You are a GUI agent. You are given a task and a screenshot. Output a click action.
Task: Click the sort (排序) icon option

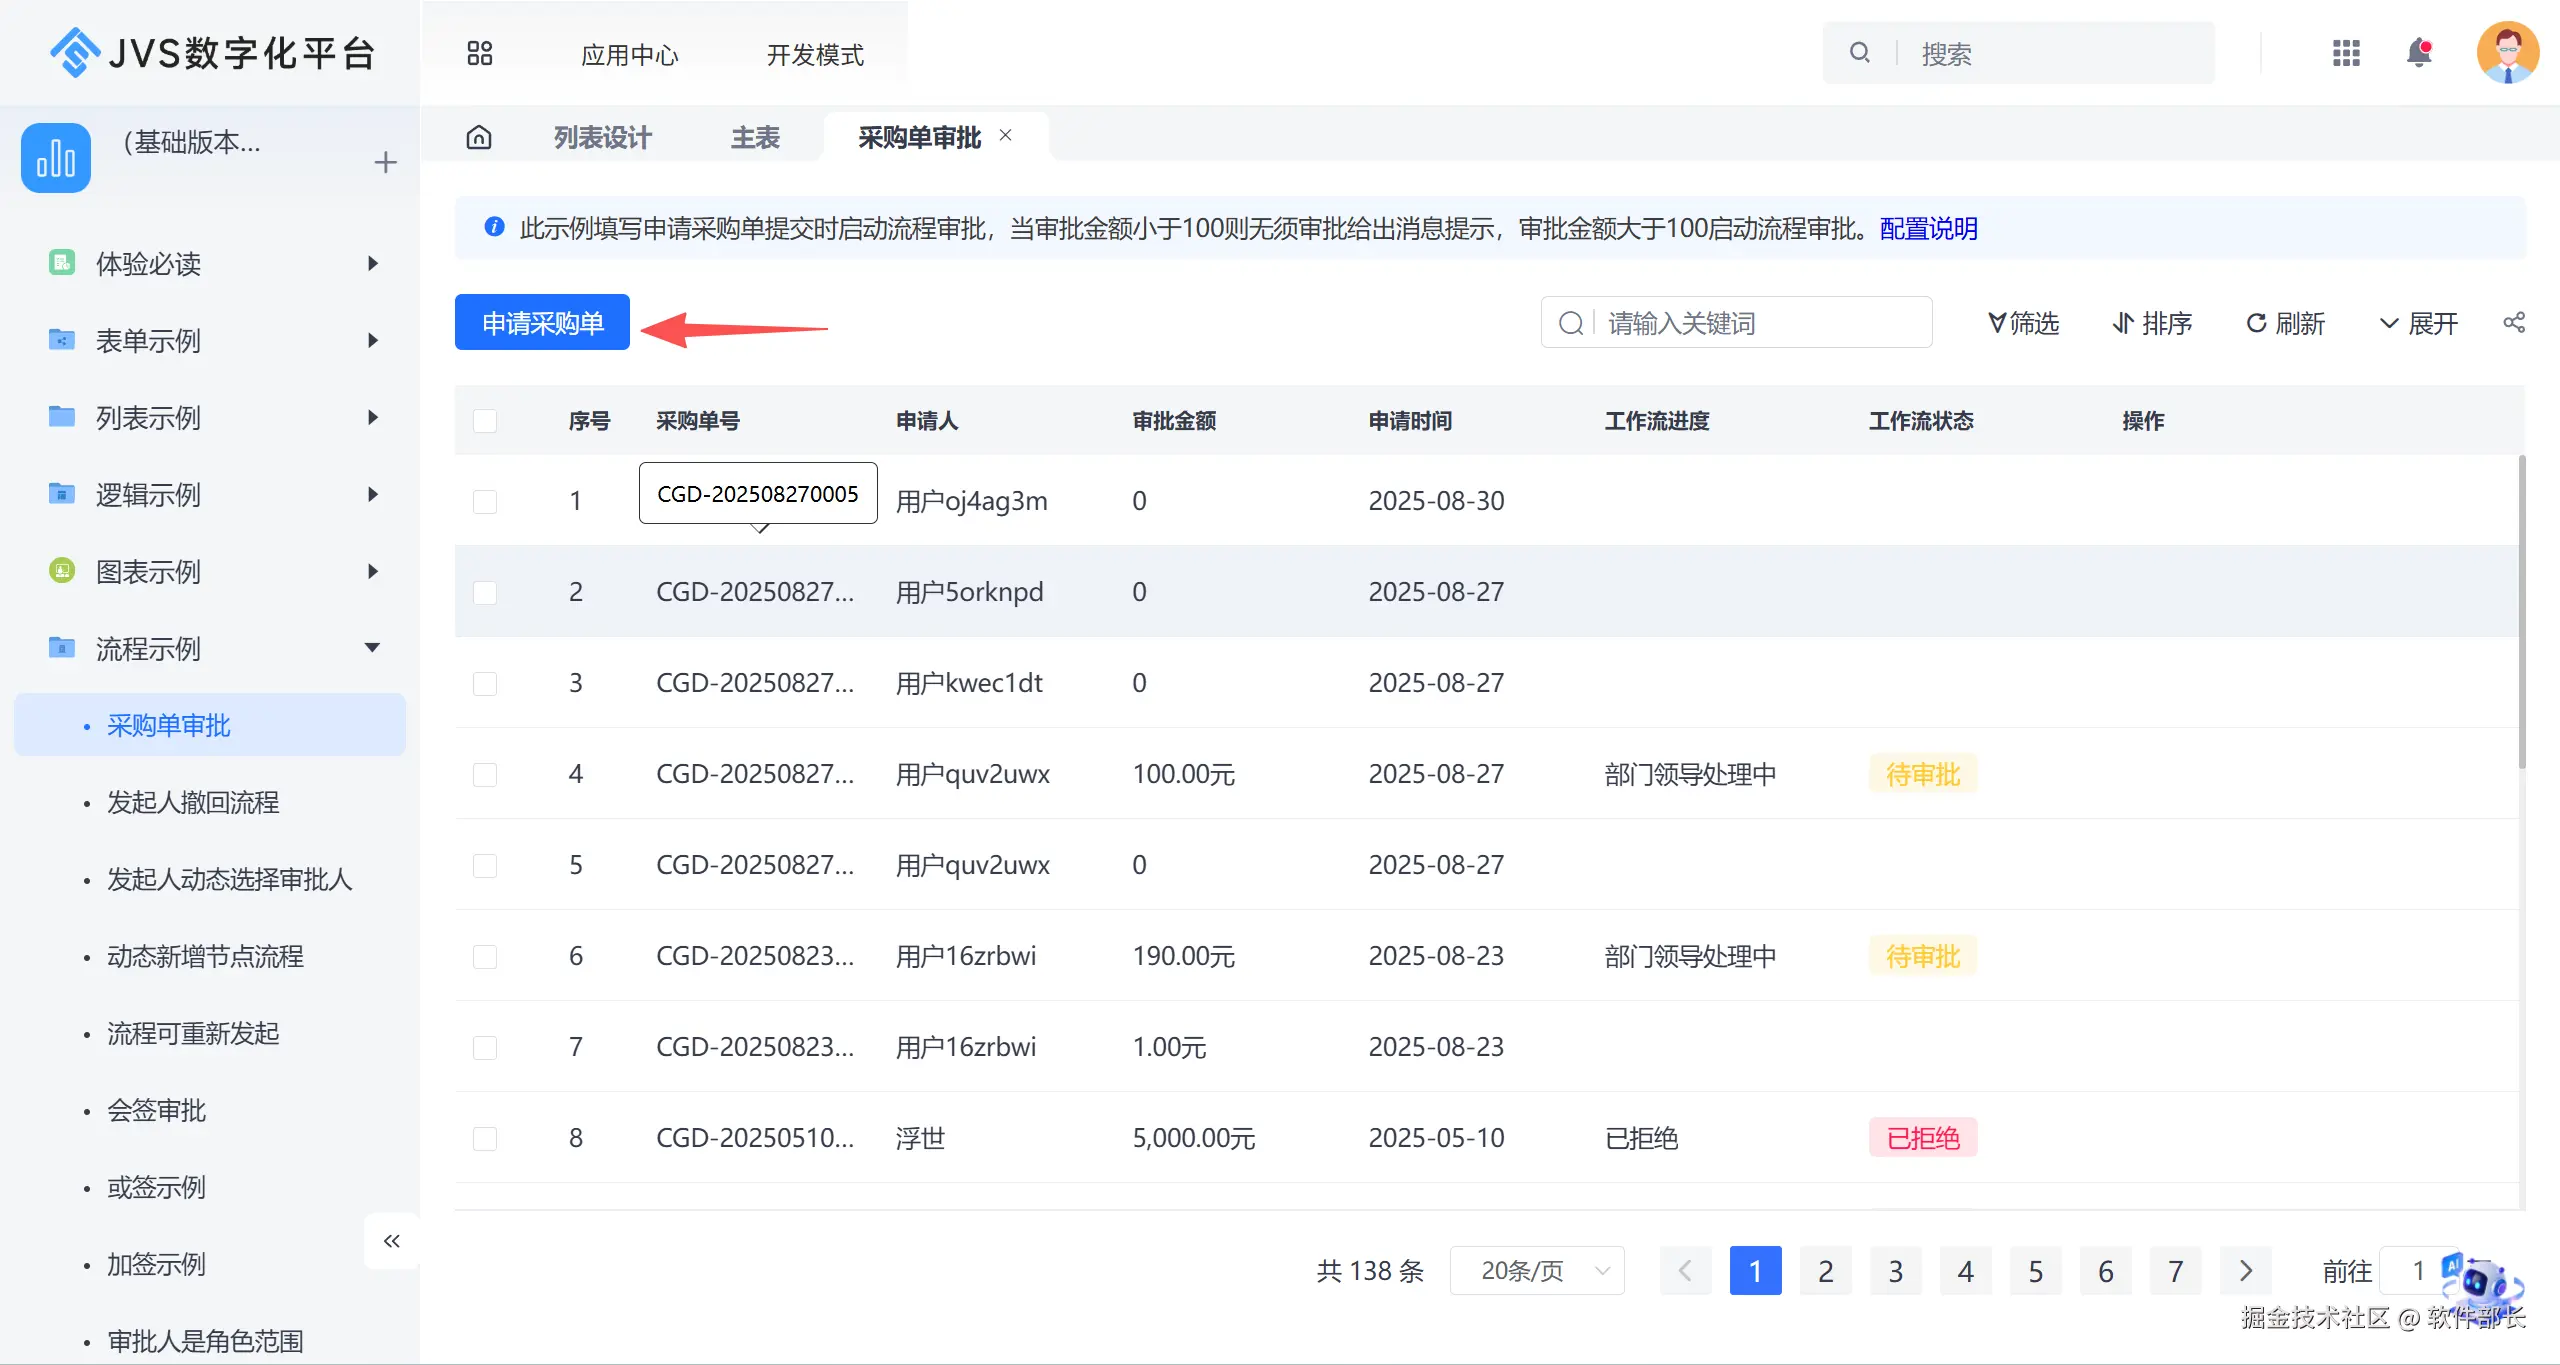click(x=2153, y=323)
